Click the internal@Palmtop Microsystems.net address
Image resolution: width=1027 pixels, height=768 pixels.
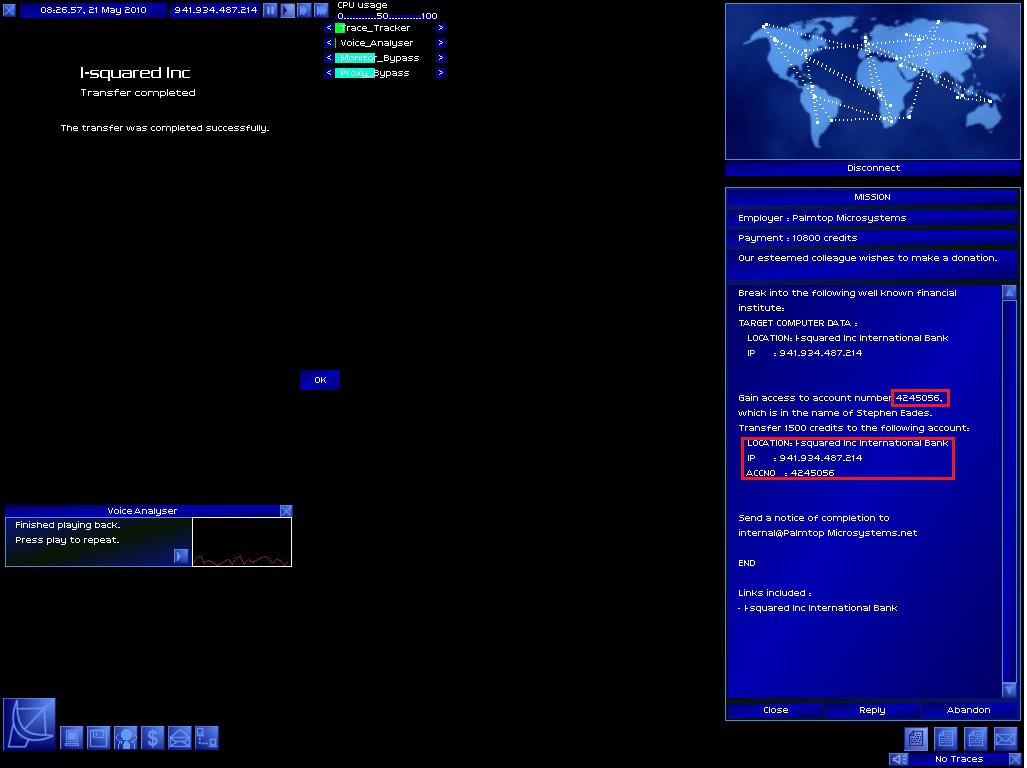[827, 533]
